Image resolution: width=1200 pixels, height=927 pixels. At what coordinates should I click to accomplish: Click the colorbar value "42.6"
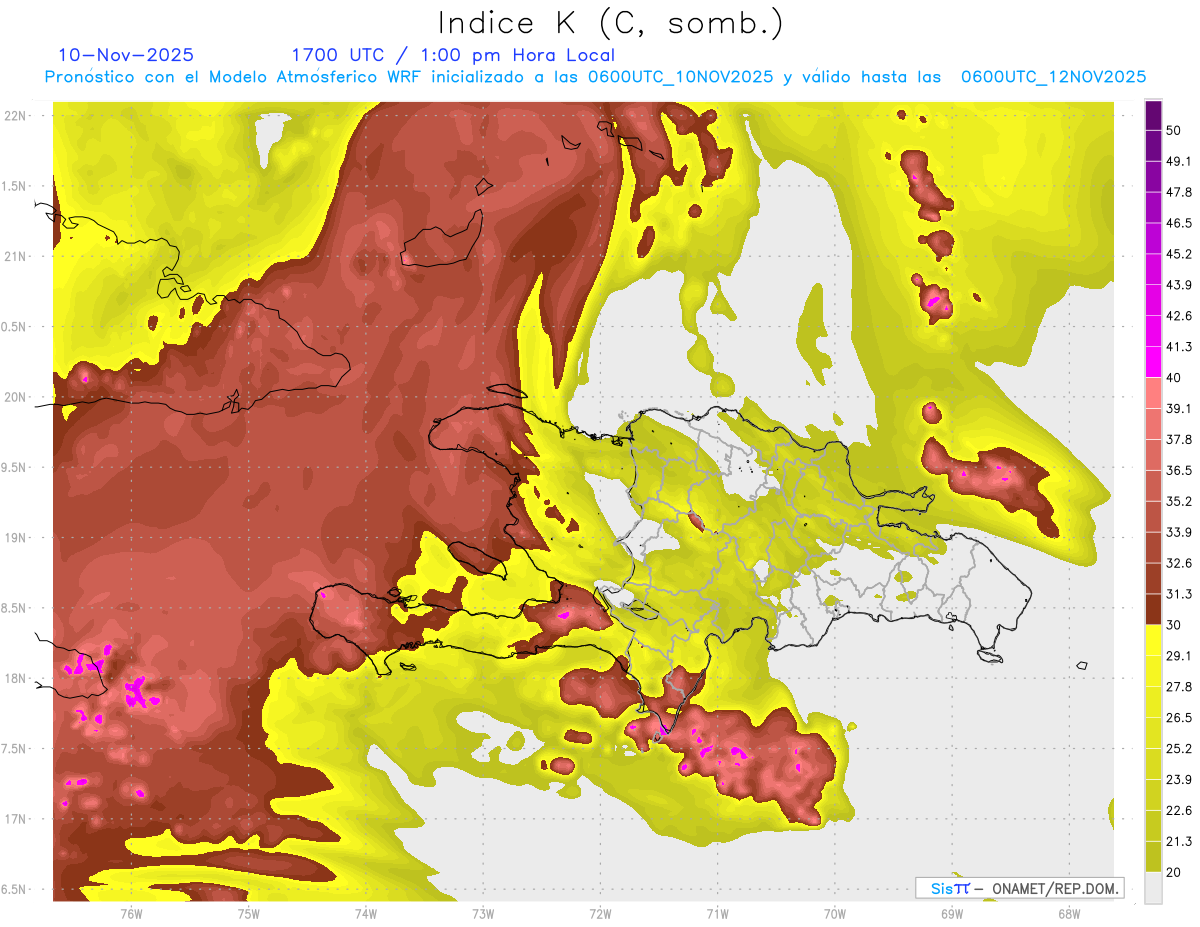pyautogui.click(x=1179, y=316)
